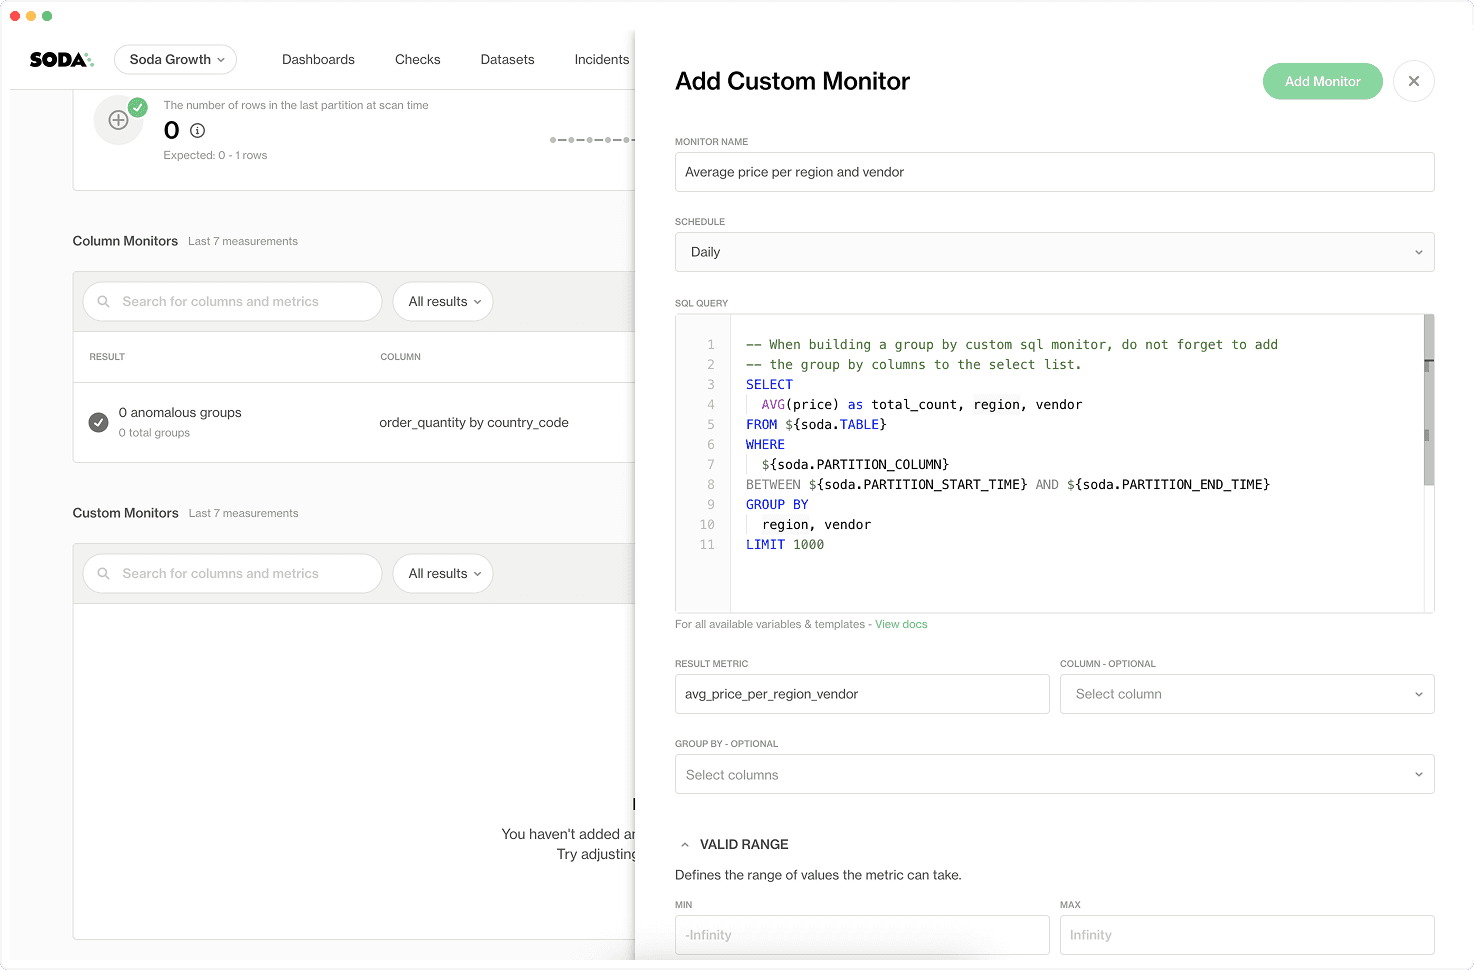Viewport: 1474px width, 970px height.
Task: Click the green checkmark badge on row monitor
Action: pyautogui.click(x=138, y=107)
